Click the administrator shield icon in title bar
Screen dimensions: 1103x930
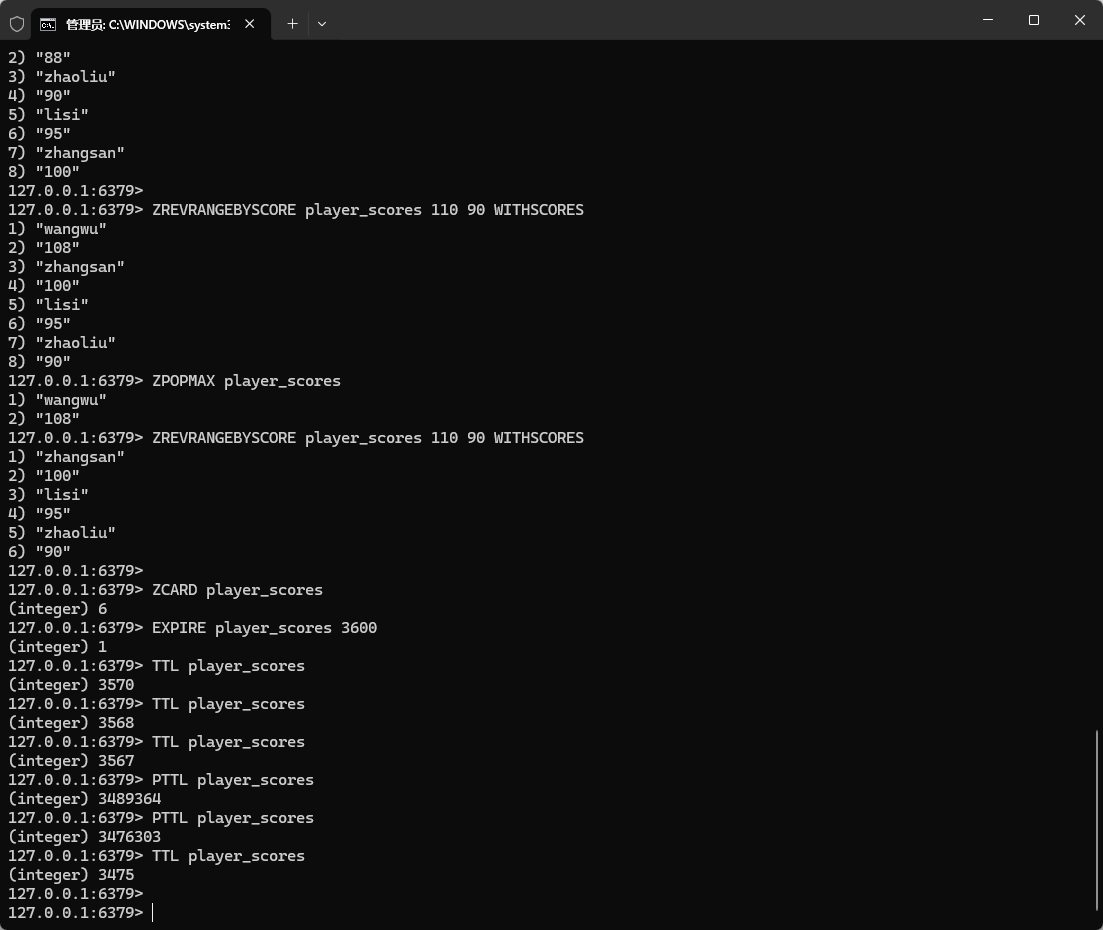16,23
